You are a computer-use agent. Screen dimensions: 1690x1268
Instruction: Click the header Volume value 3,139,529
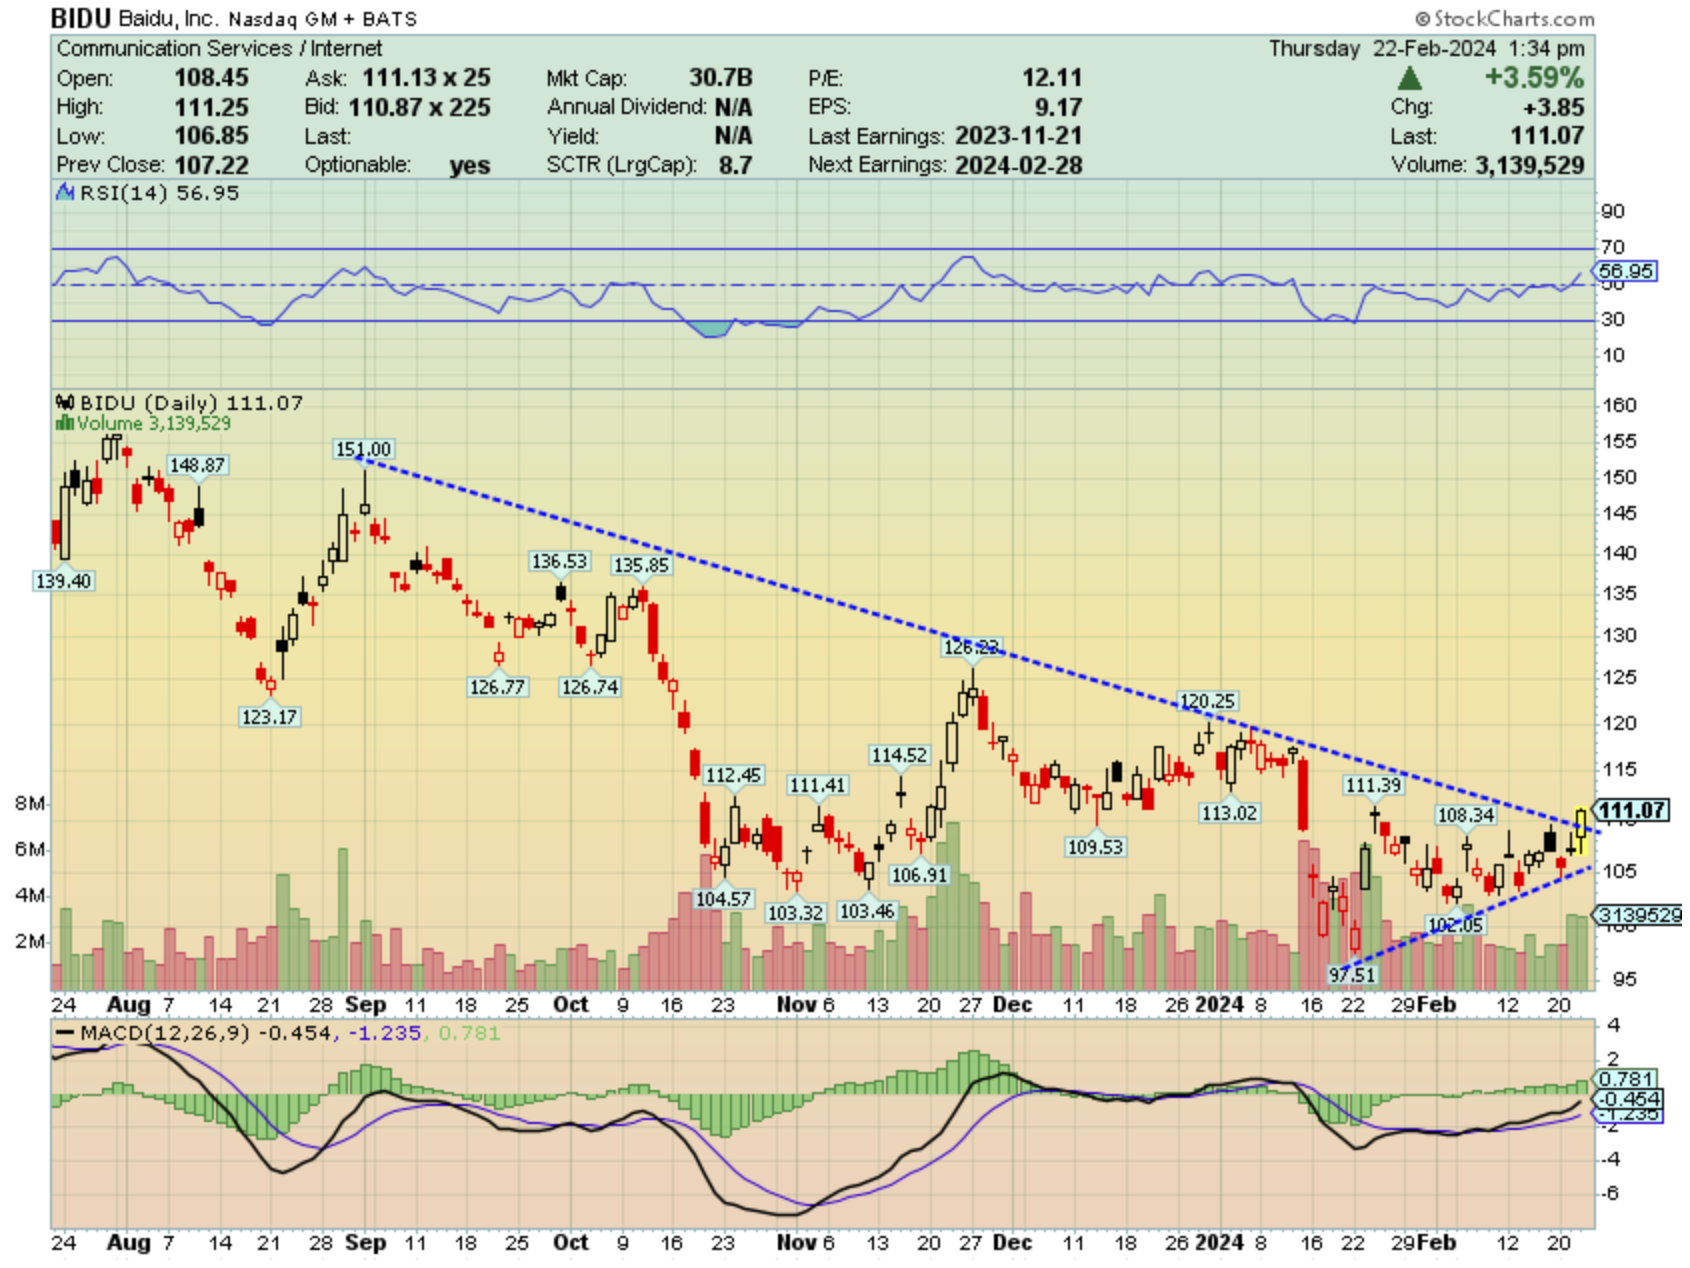point(1529,165)
